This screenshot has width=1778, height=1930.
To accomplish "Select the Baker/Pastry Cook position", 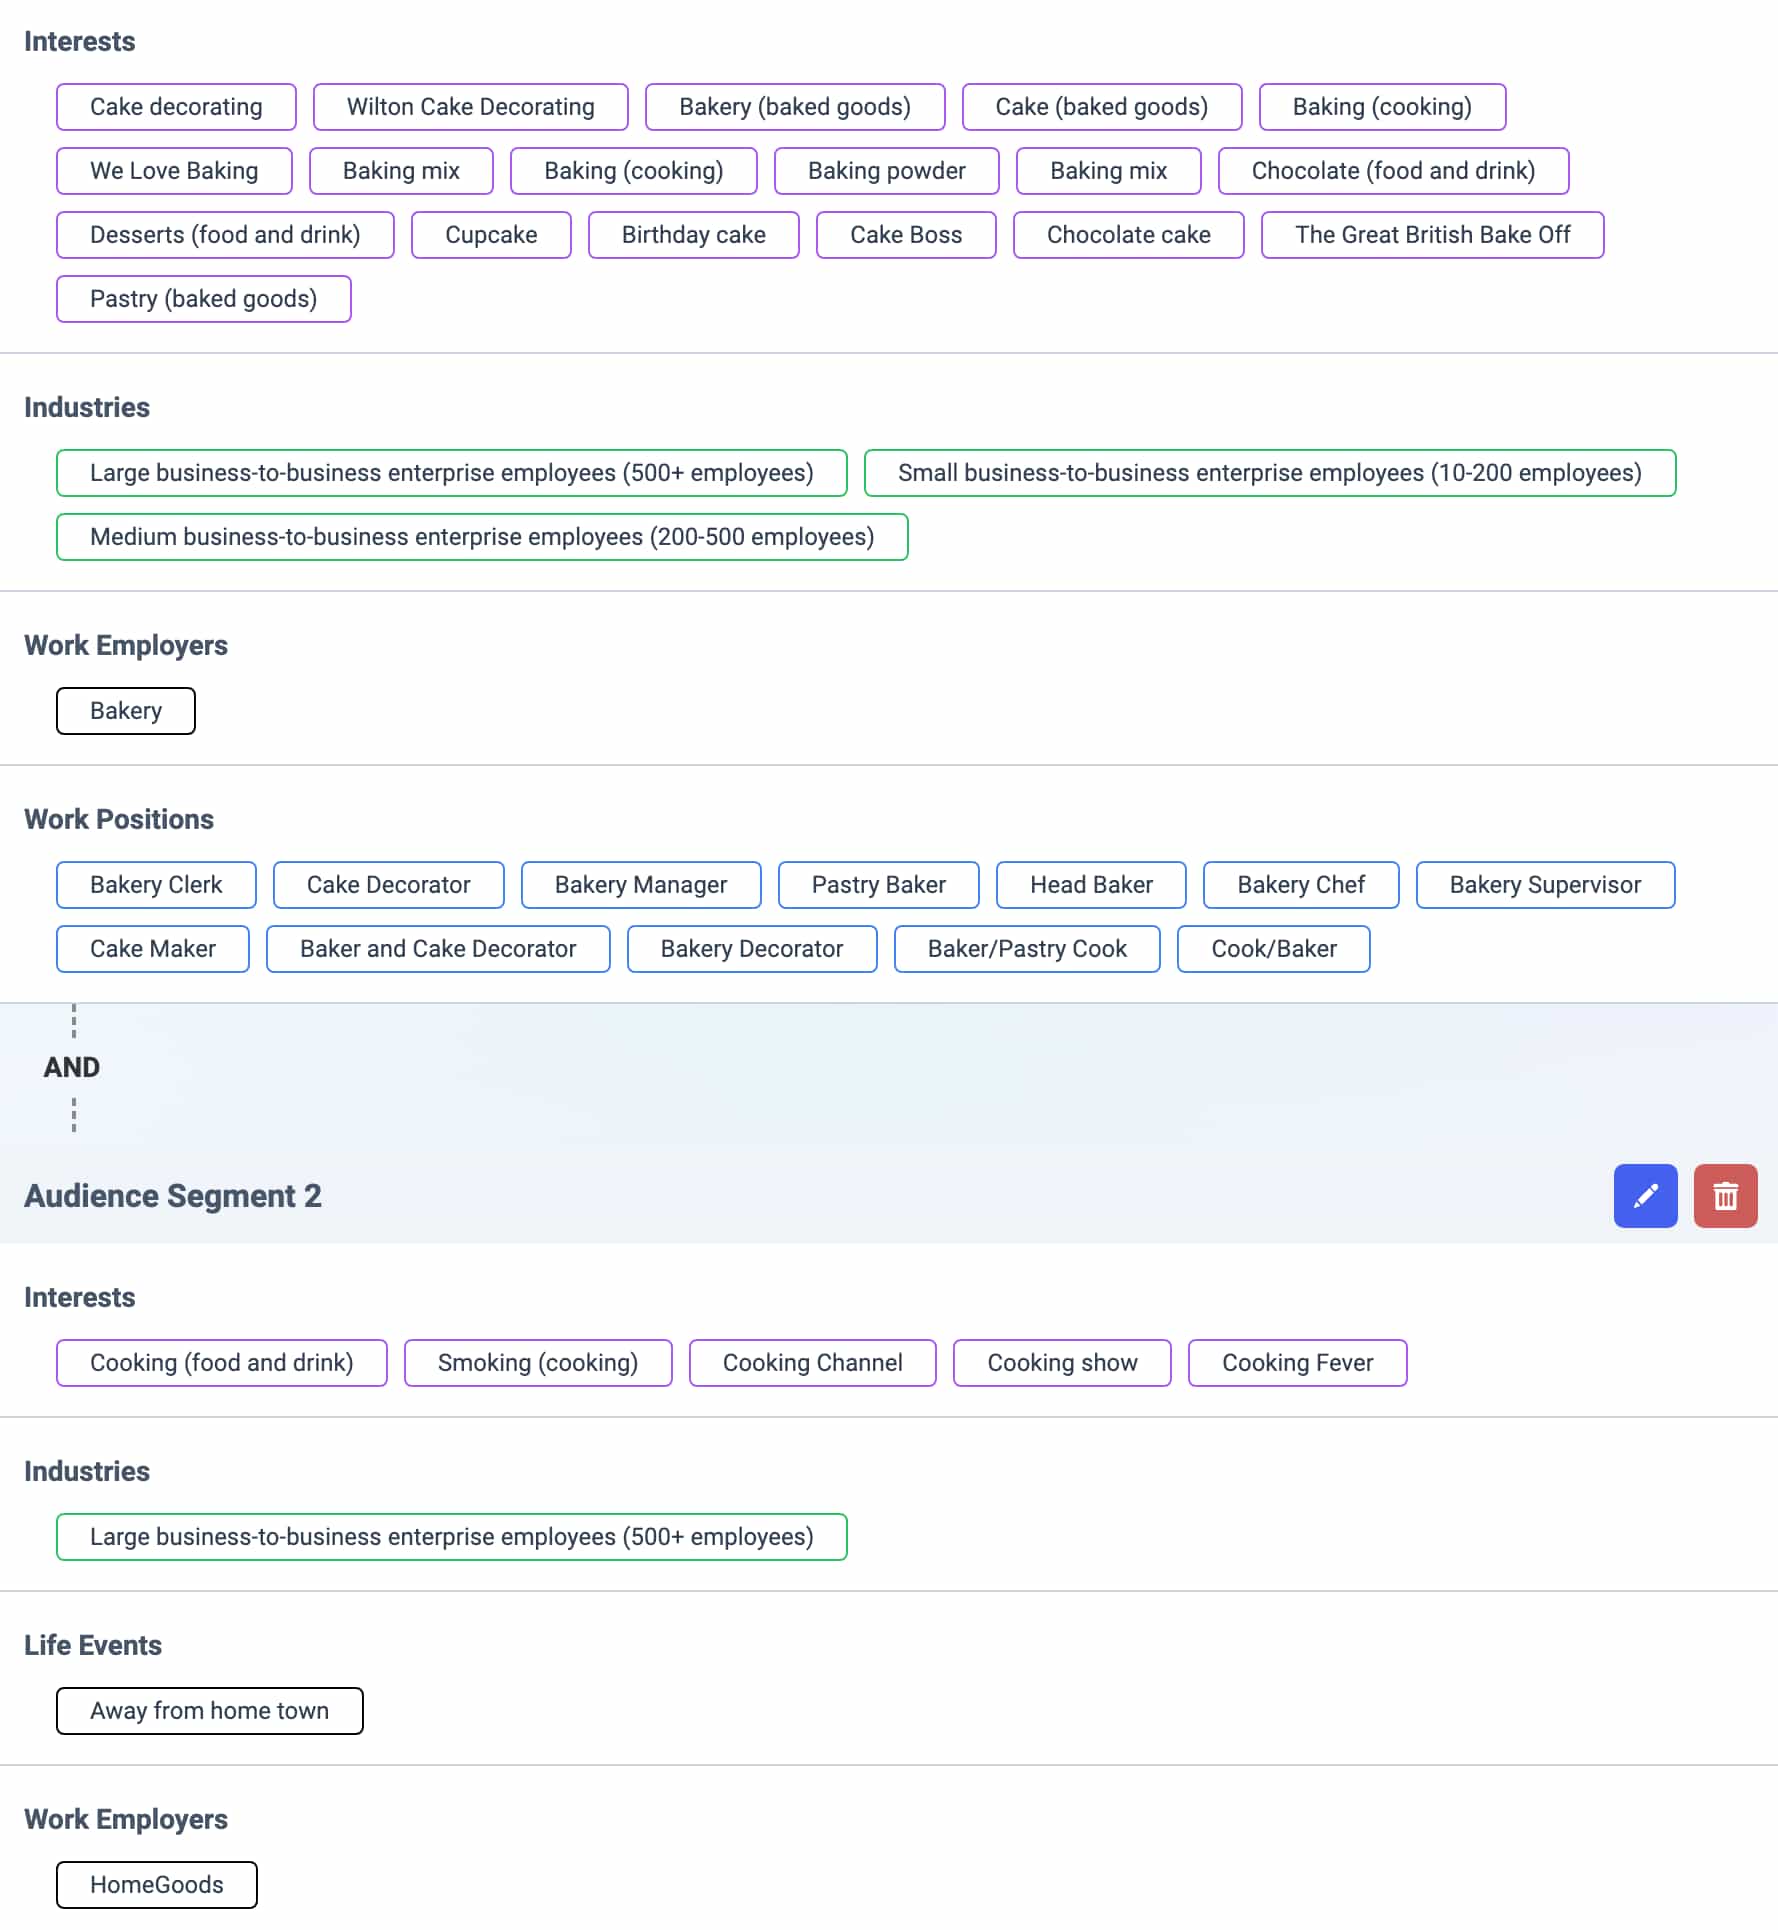I will [1027, 949].
